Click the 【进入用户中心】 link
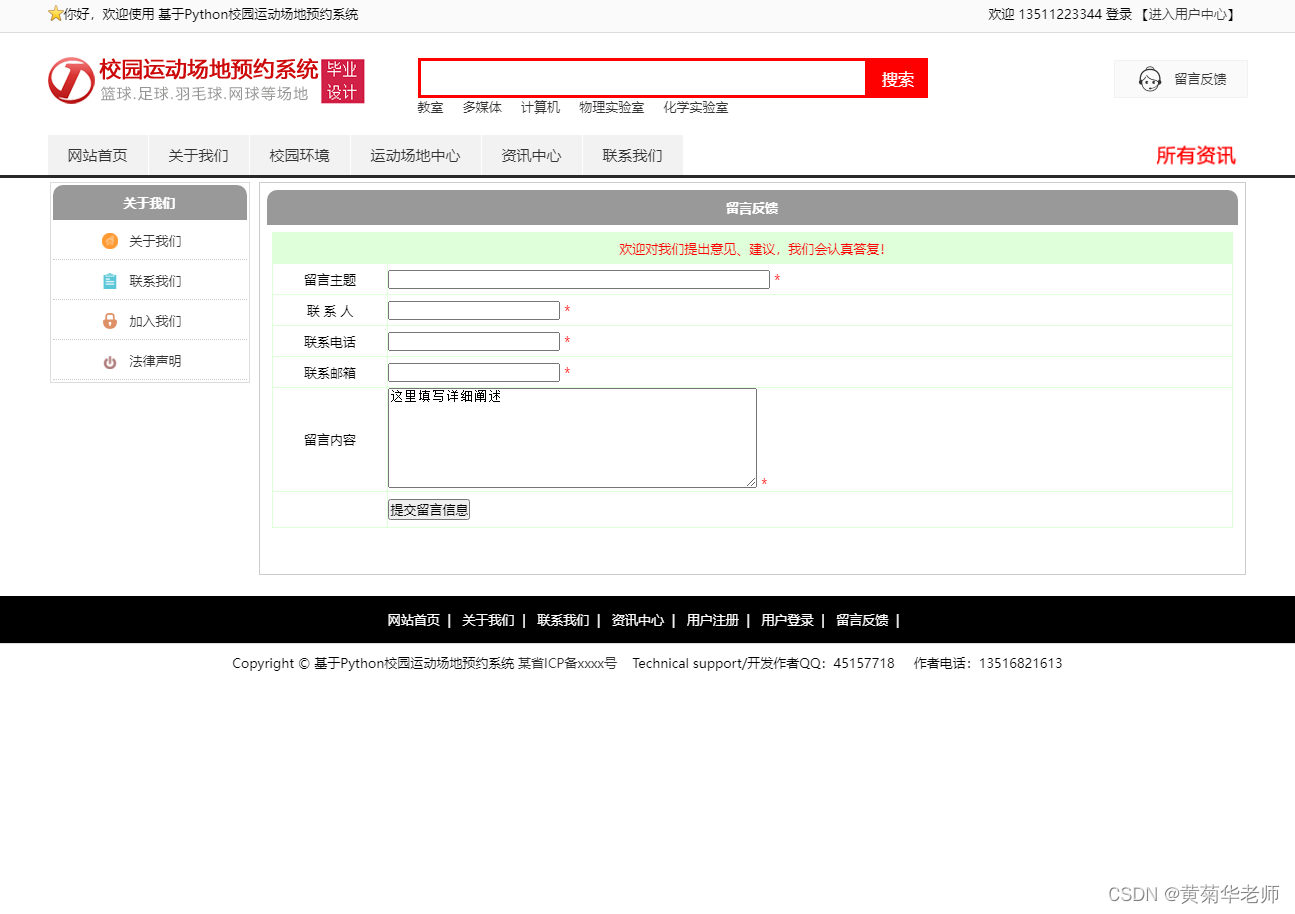Image resolution: width=1295 pixels, height=914 pixels. click(1188, 14)
